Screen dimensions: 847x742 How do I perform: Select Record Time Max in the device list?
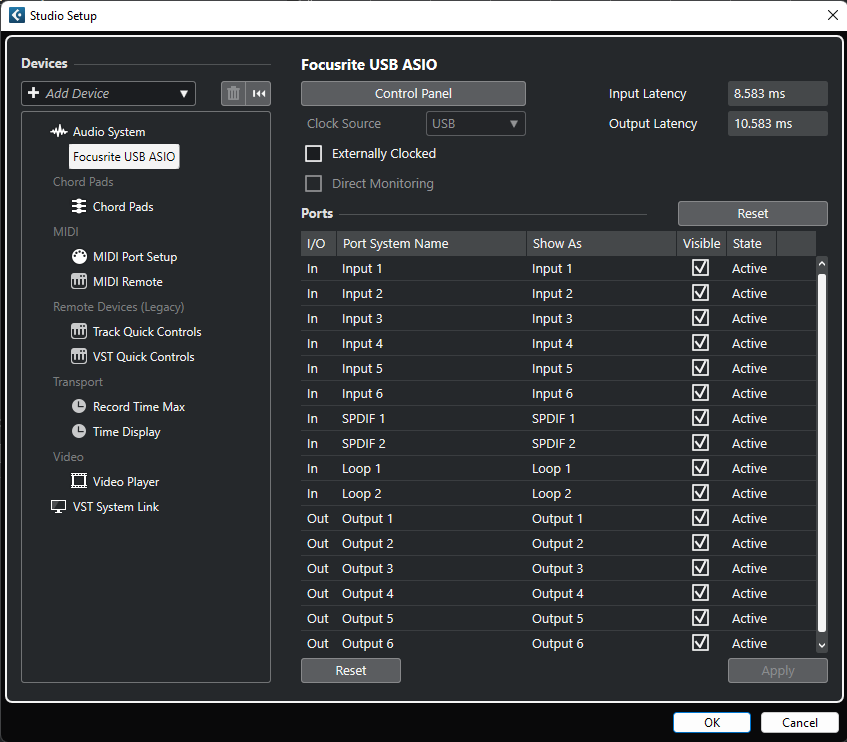(139, 407)
